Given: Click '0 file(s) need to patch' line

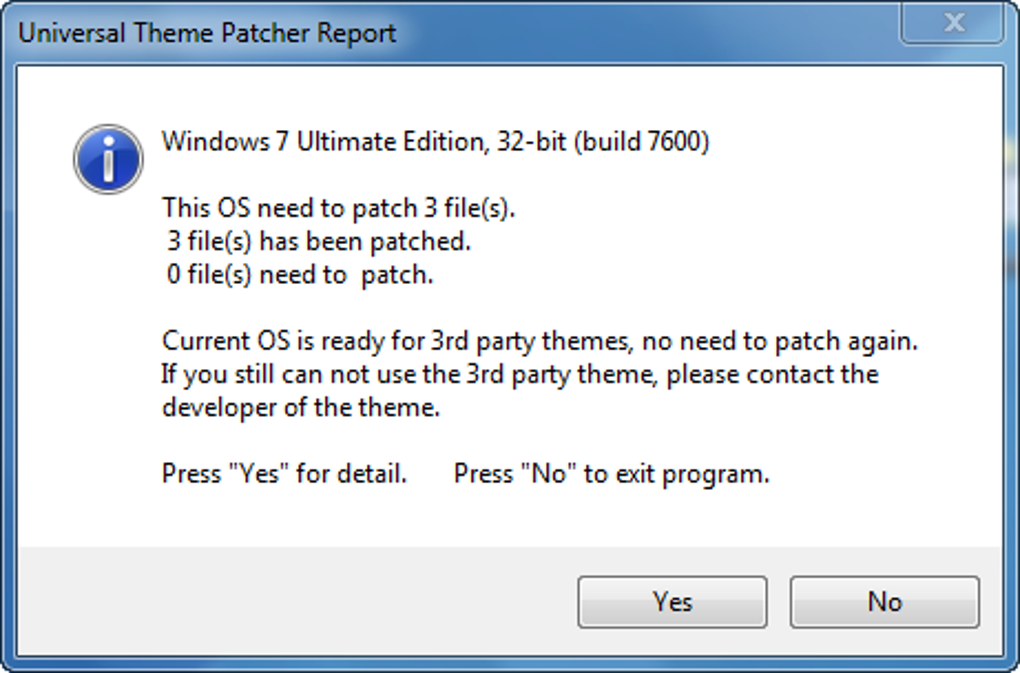Looking at the screenshot, I should [300, 275].
